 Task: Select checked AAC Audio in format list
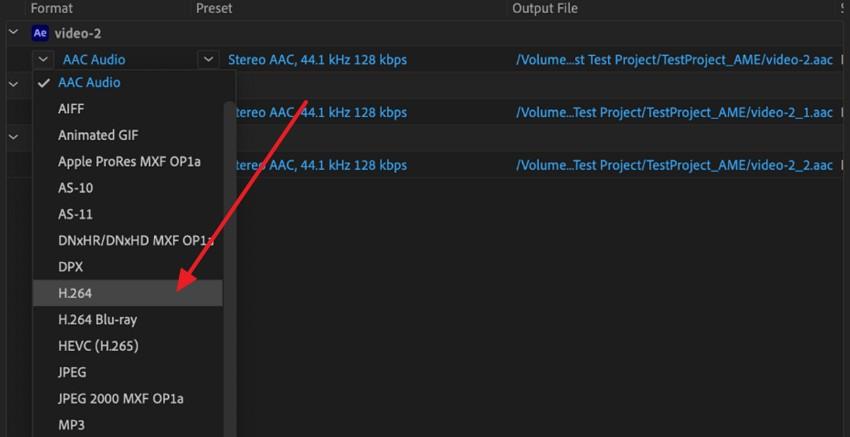click(x=128, y=83)
